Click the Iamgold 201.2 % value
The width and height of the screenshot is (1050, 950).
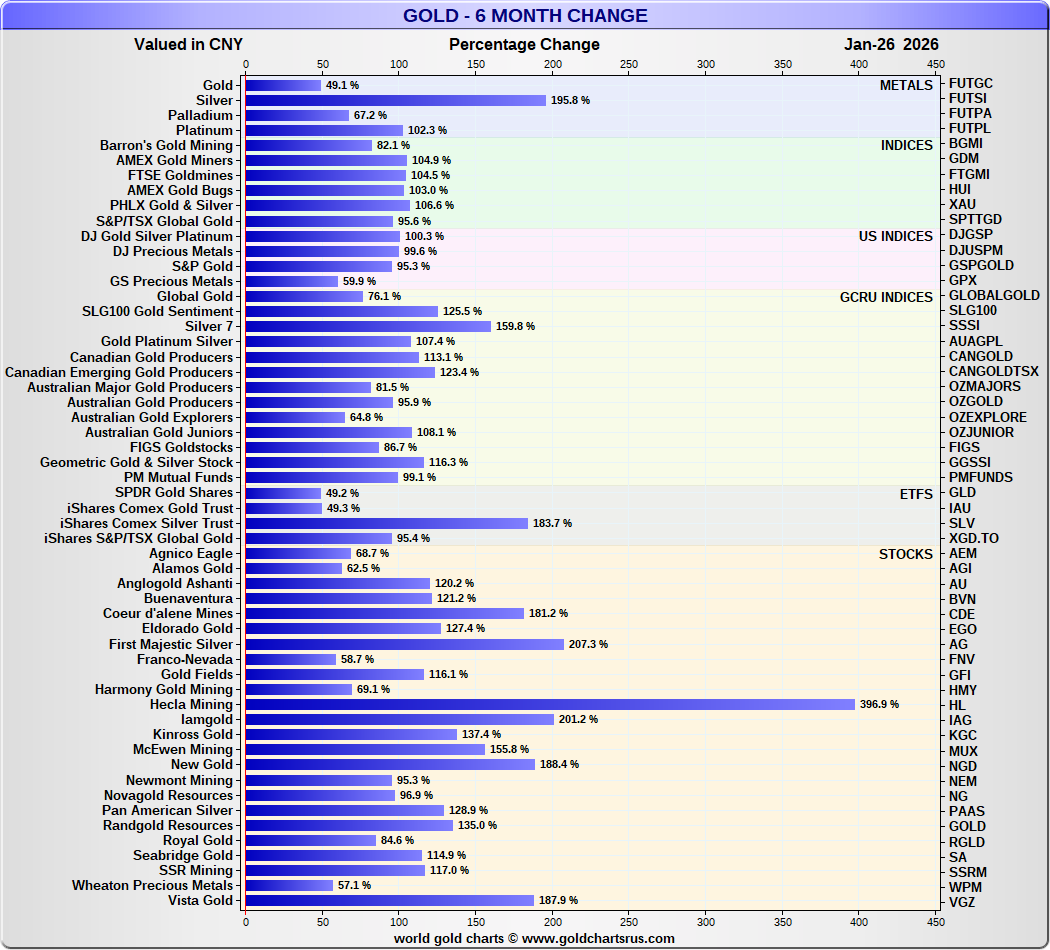(x=578, y=720)
